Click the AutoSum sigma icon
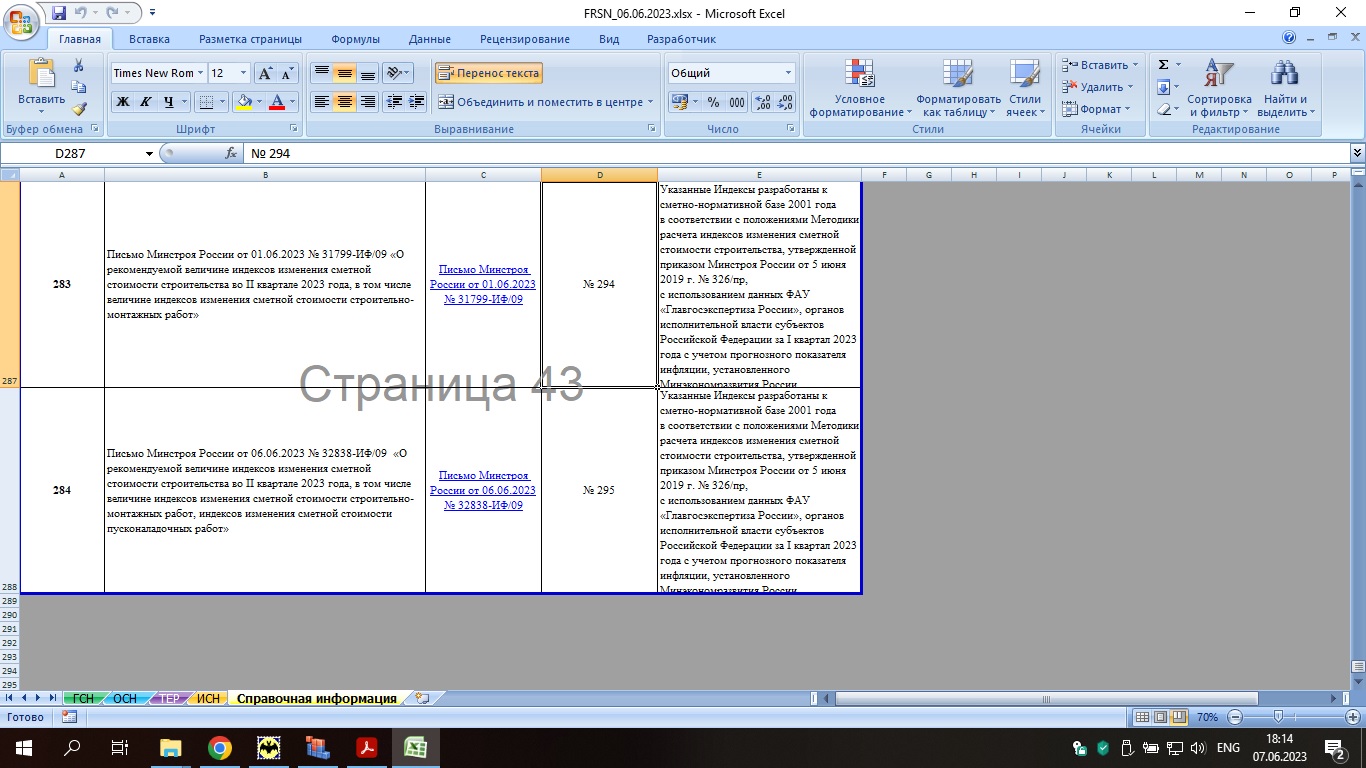1366x768 pixels. 1163,65
